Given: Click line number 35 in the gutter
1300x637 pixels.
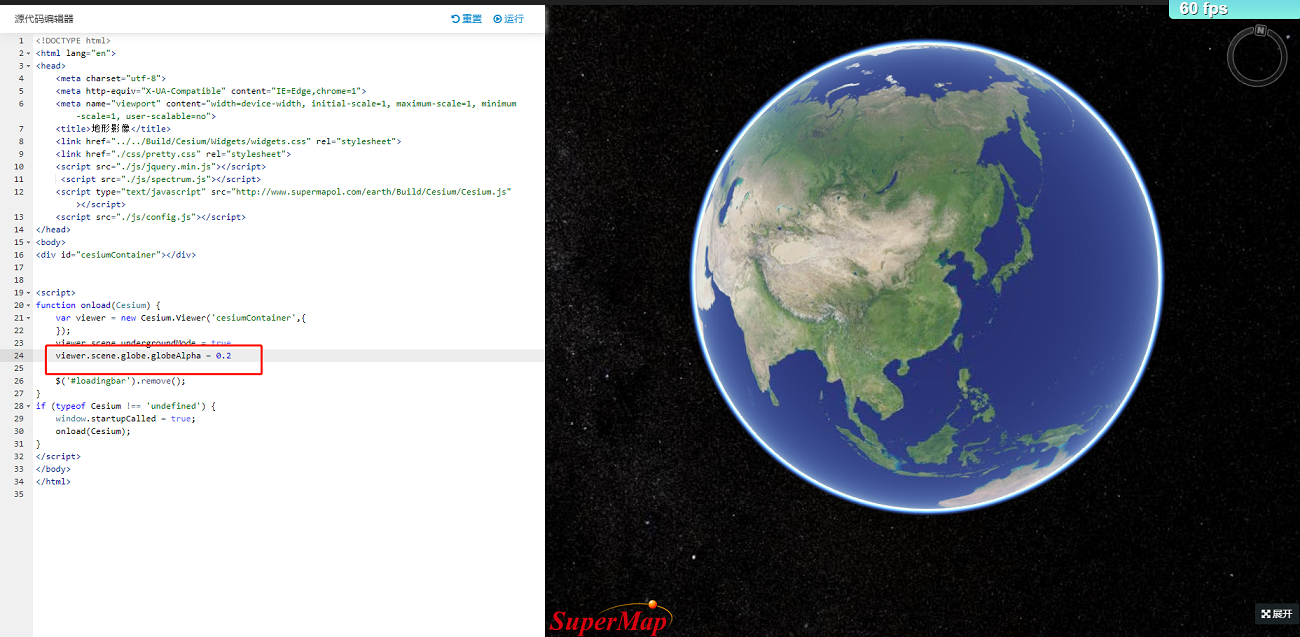Looking at the screenshot, I should click(19, 494).
